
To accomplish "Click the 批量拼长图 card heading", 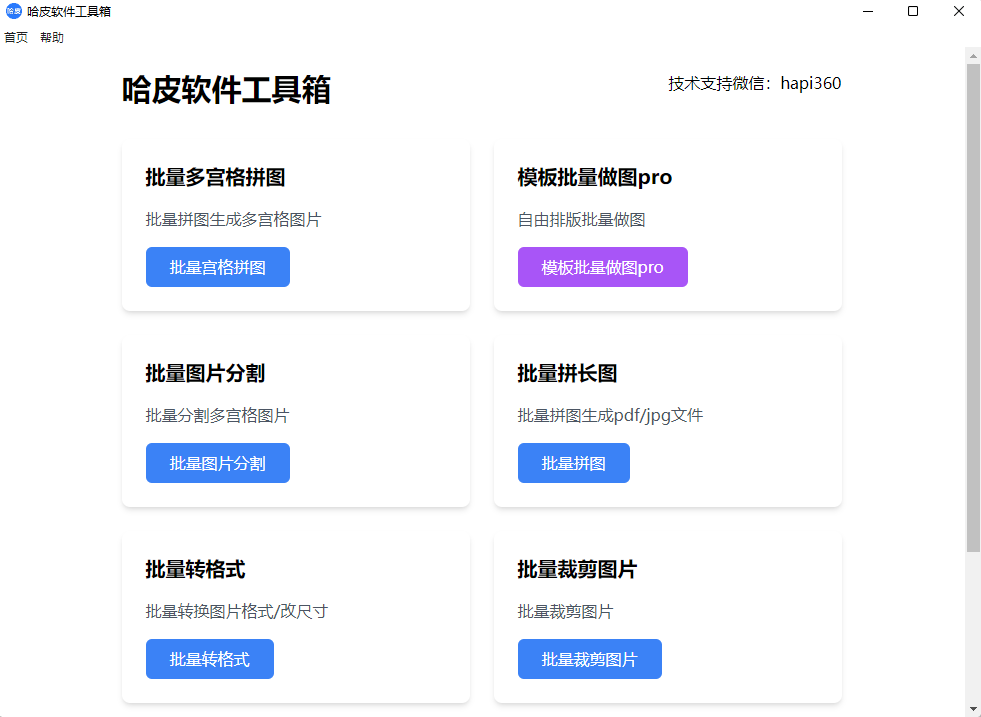I will 567,373.
